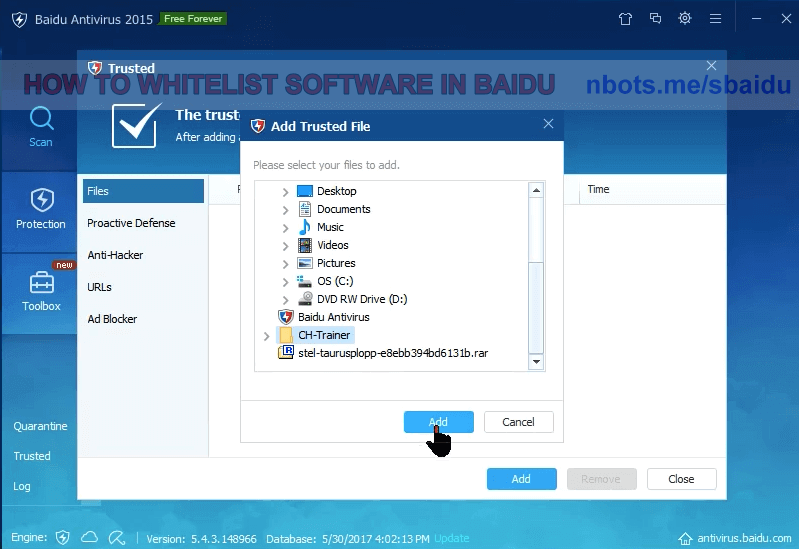Click the trusted list checkmark icon
Screen dimensions: 799x549
pyautogui.click(x=136, y=125)
